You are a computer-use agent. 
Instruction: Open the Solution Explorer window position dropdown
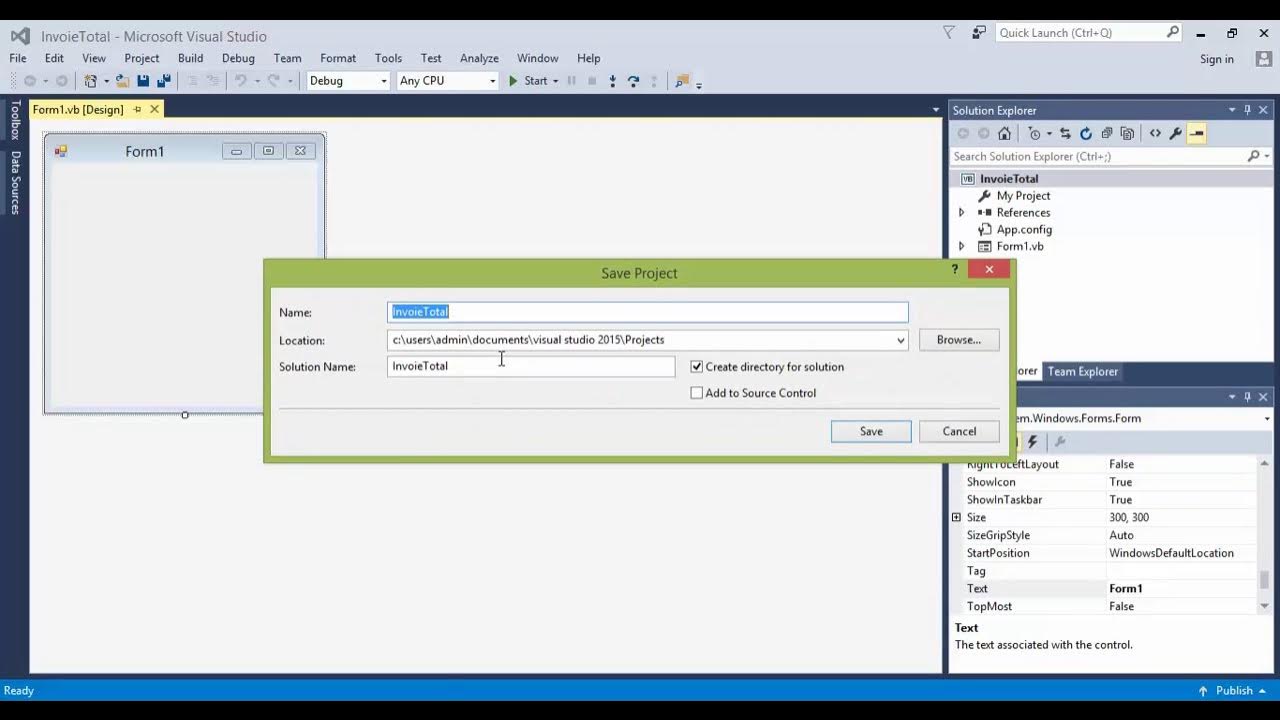pos(1232,110)
